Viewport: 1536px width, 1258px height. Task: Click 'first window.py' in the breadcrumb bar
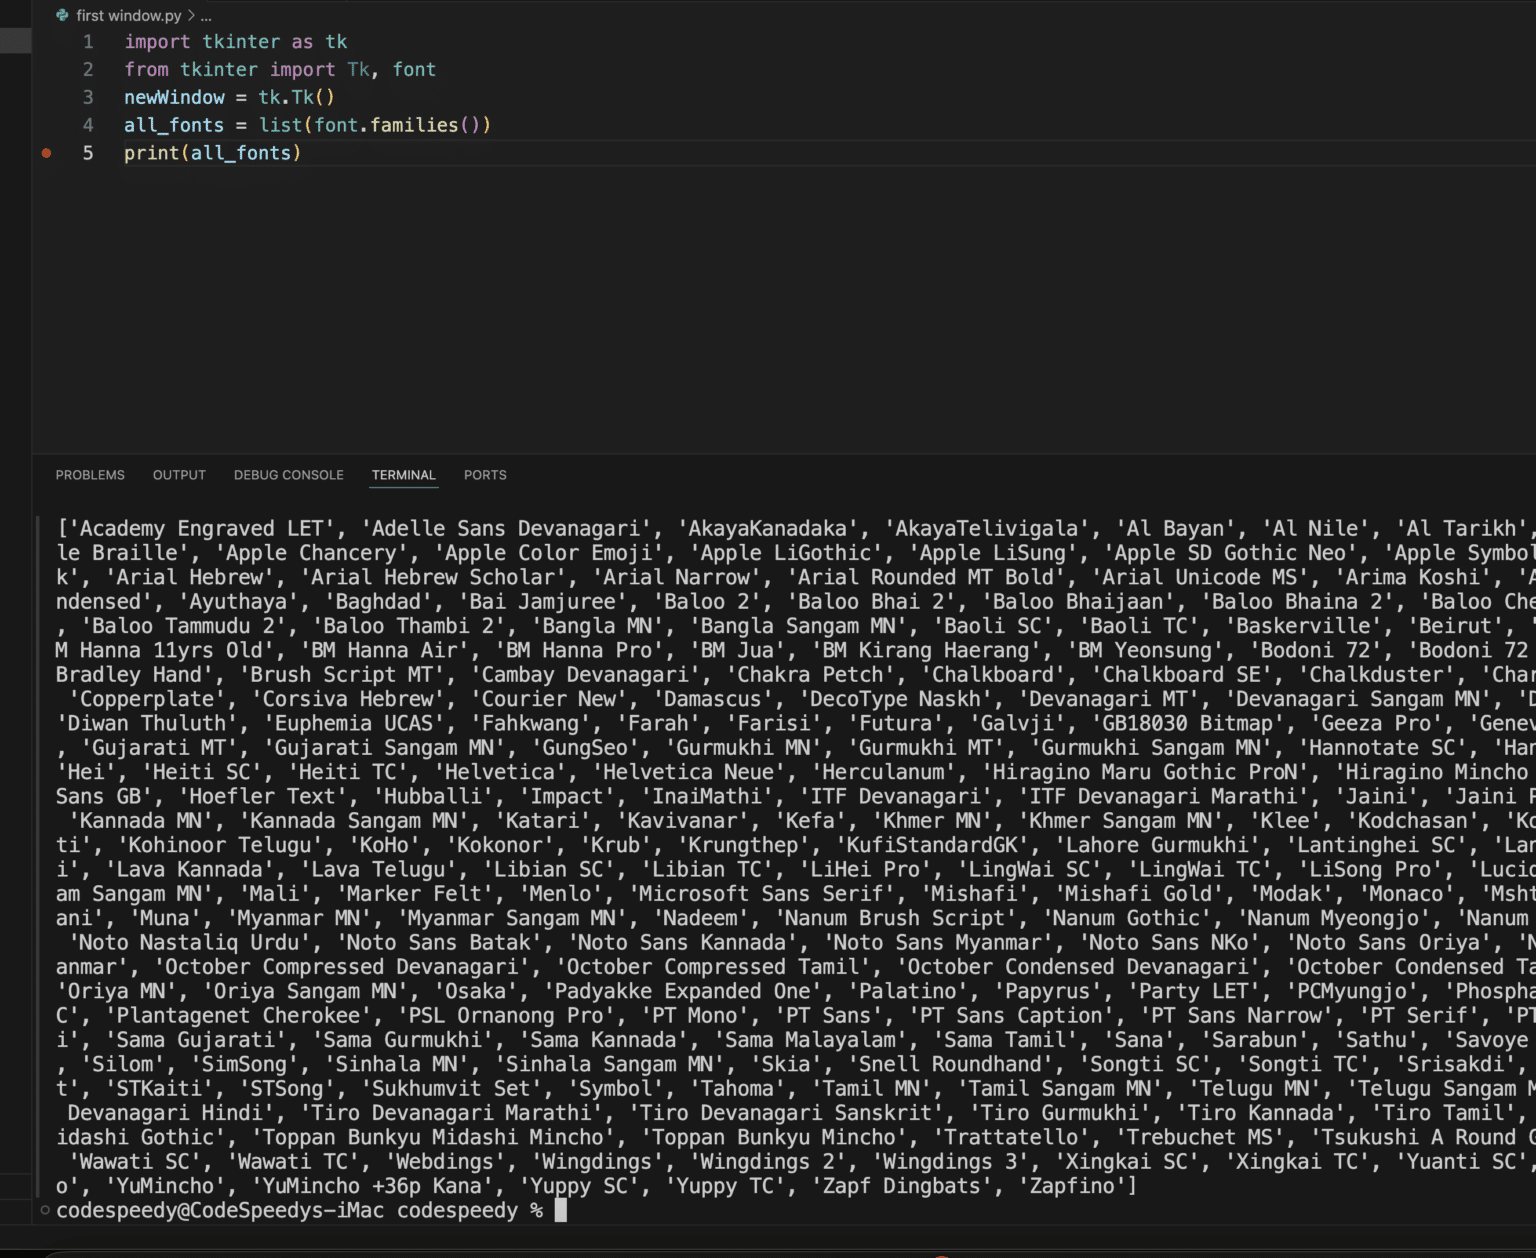[x=129, y=15]
